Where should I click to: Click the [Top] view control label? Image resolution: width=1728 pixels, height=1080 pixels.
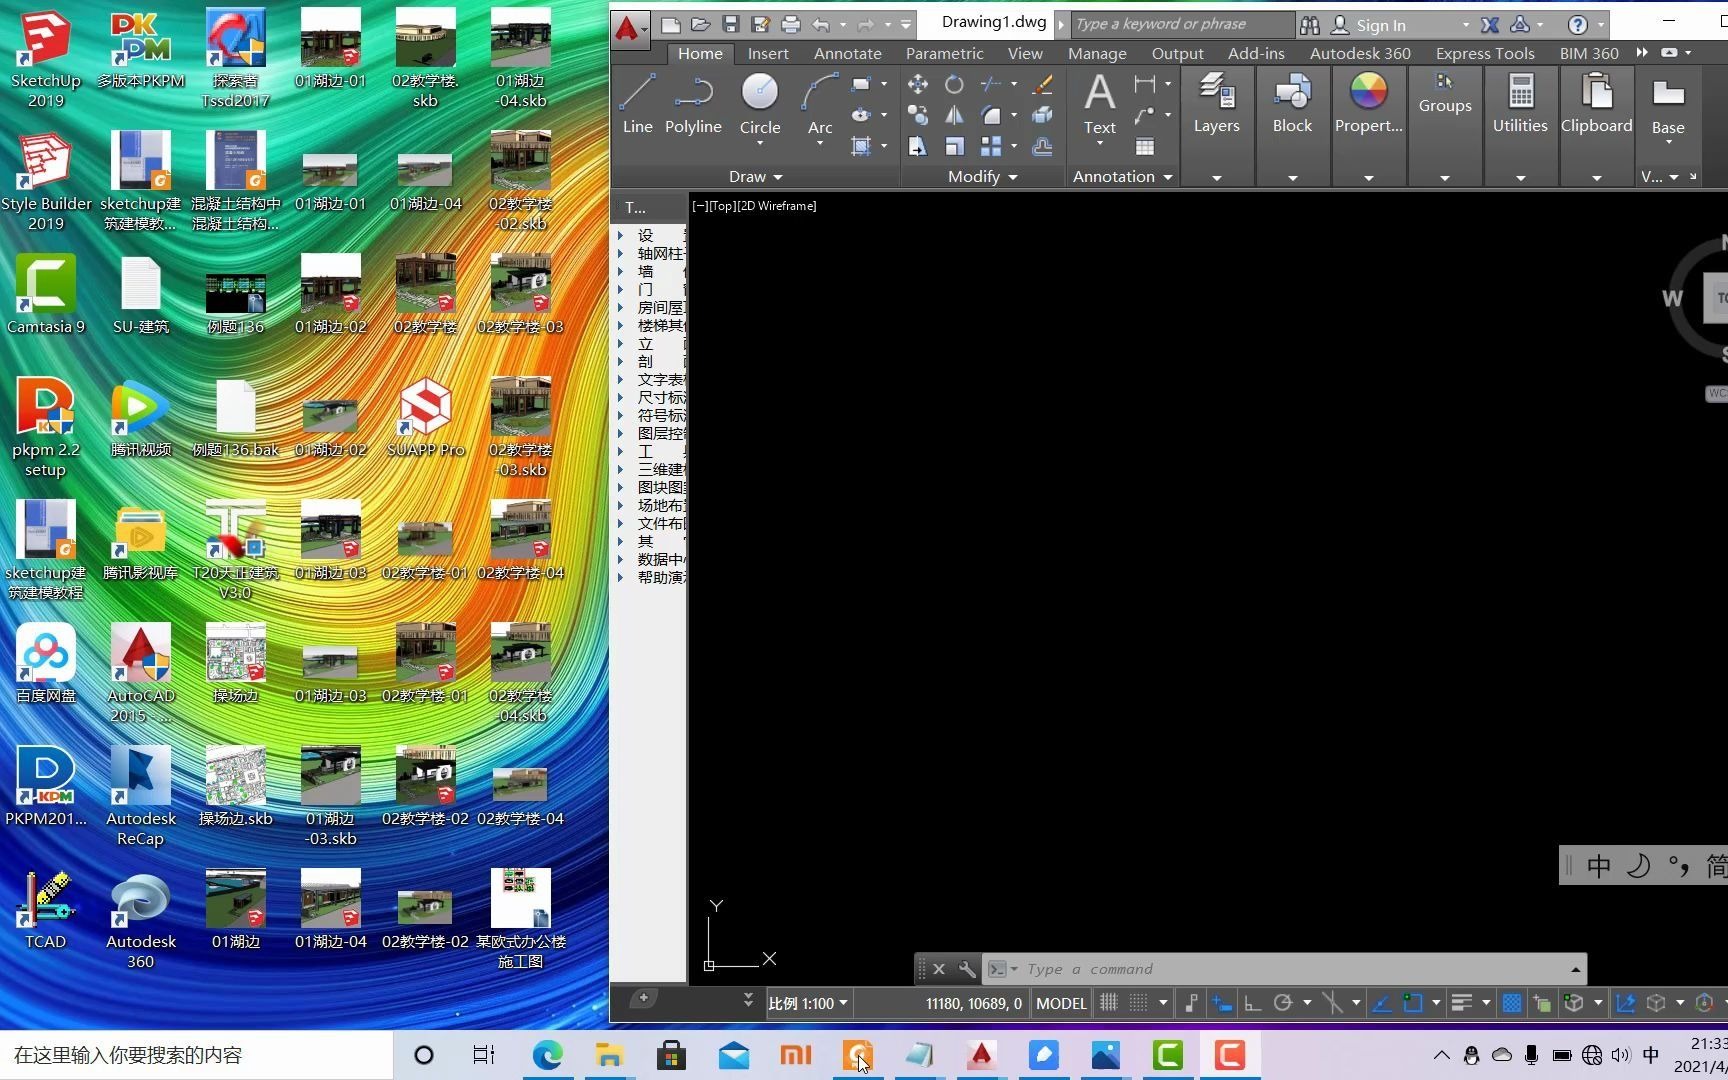(x=722, y=206)
